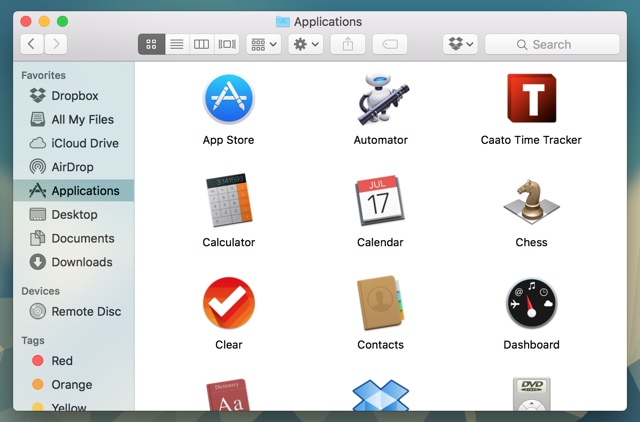This screenshot has height=422, width=640.
Task: Minimize the window with yellow button
Action: coord(44,21)
